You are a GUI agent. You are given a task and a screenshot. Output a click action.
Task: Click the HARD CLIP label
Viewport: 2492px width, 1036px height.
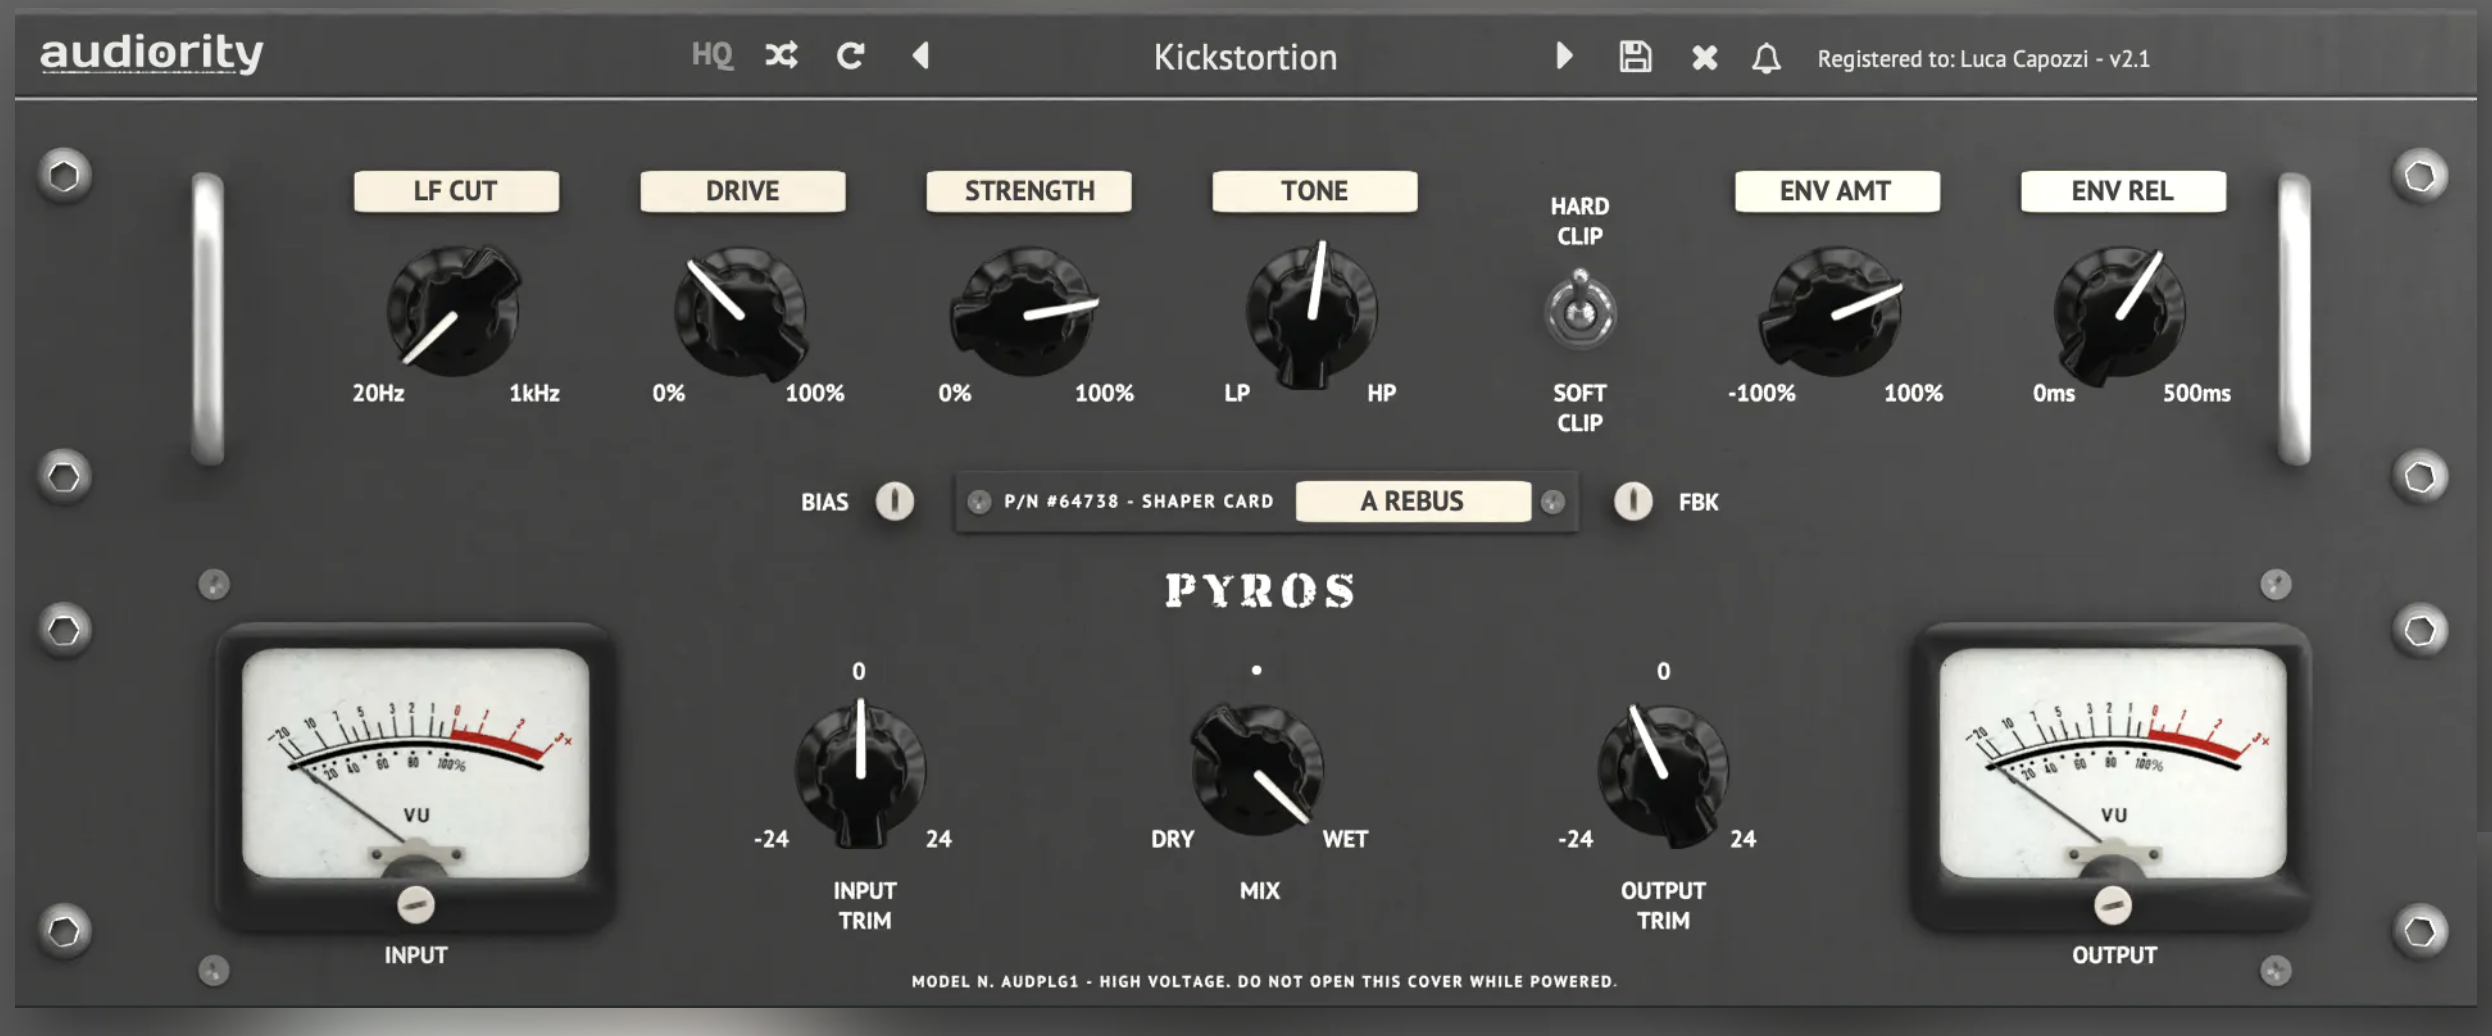pyautogui.click(x=1580, y=221)
